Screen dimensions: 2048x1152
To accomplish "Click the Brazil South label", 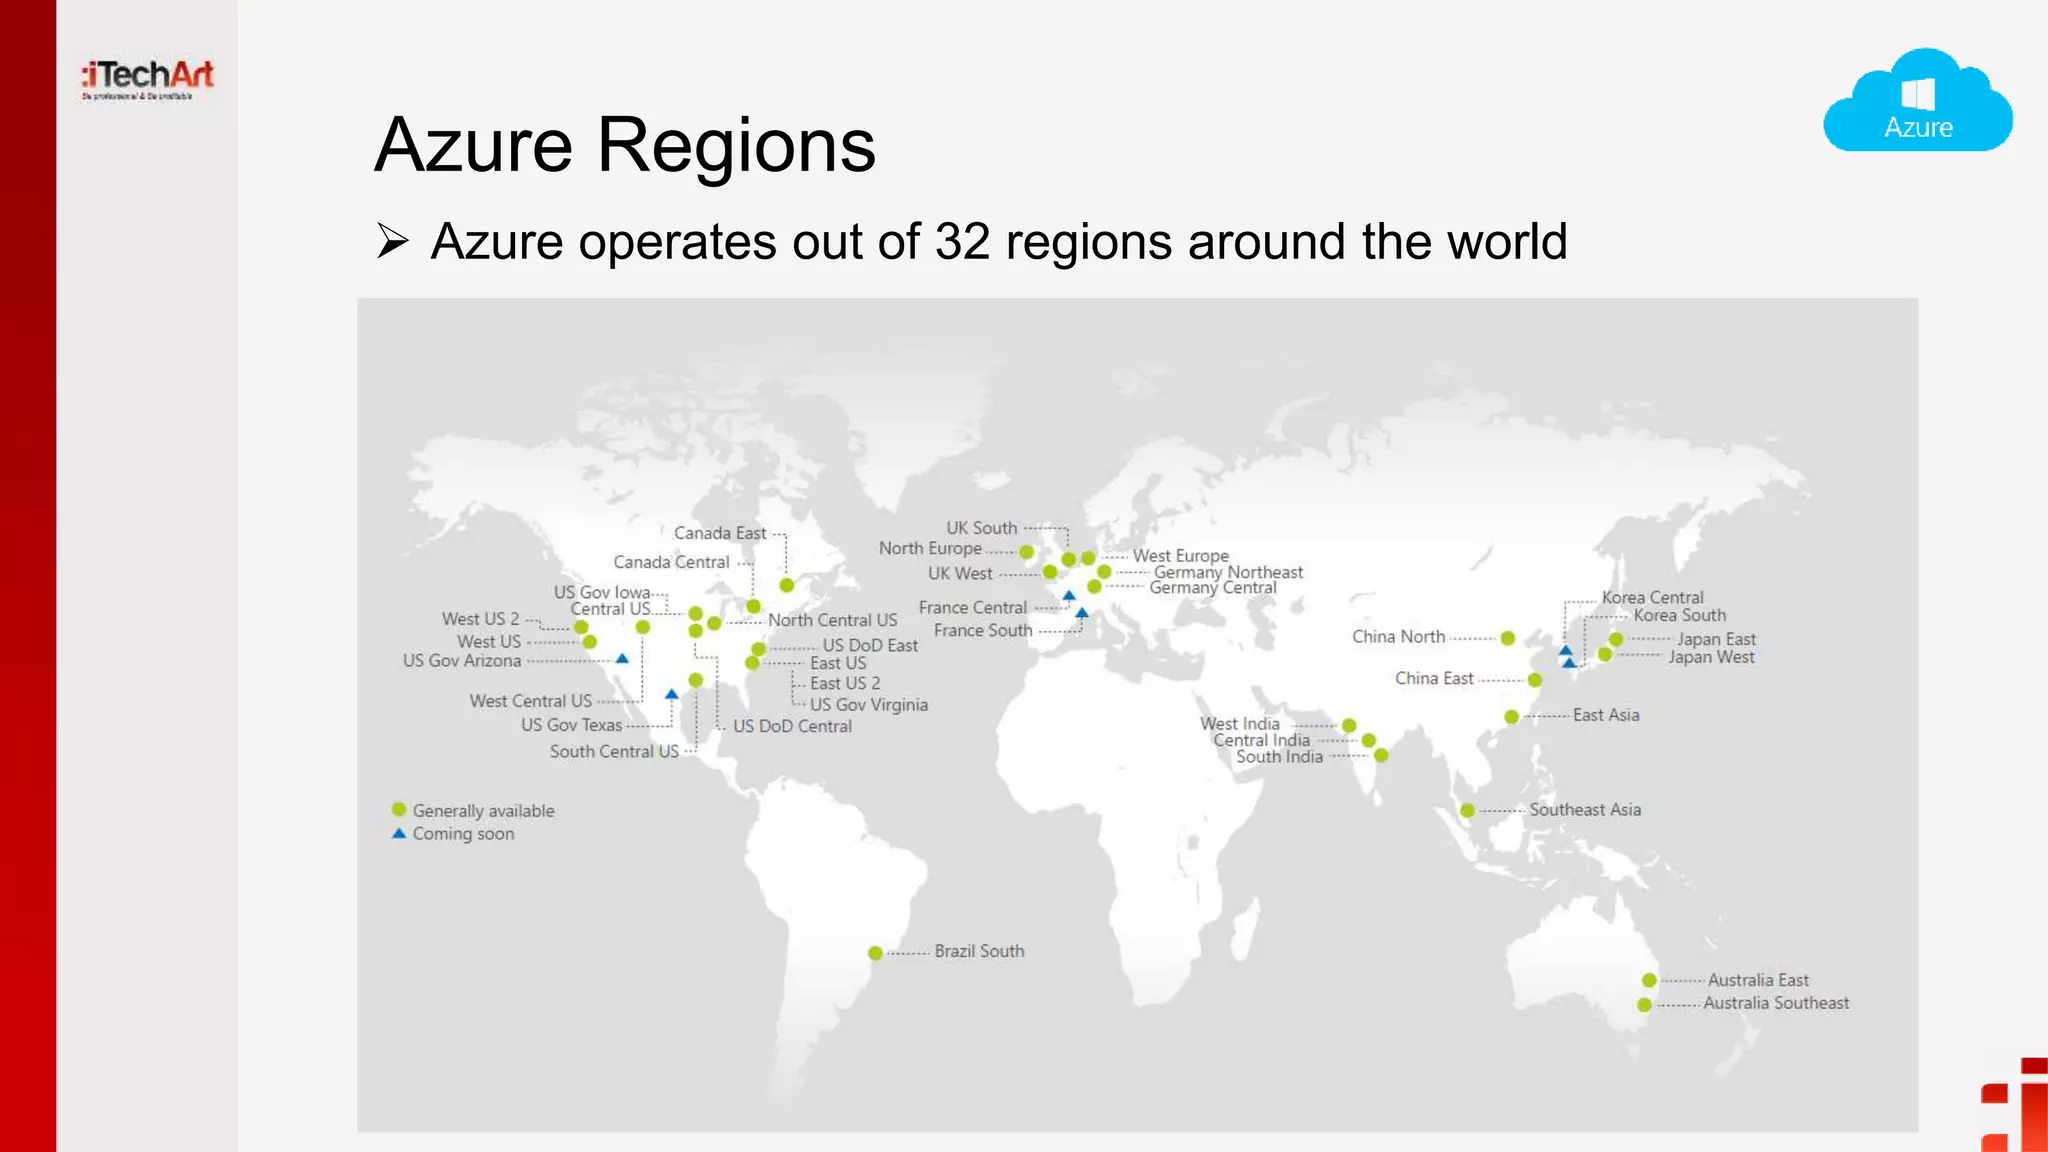I will coord(979,951).
